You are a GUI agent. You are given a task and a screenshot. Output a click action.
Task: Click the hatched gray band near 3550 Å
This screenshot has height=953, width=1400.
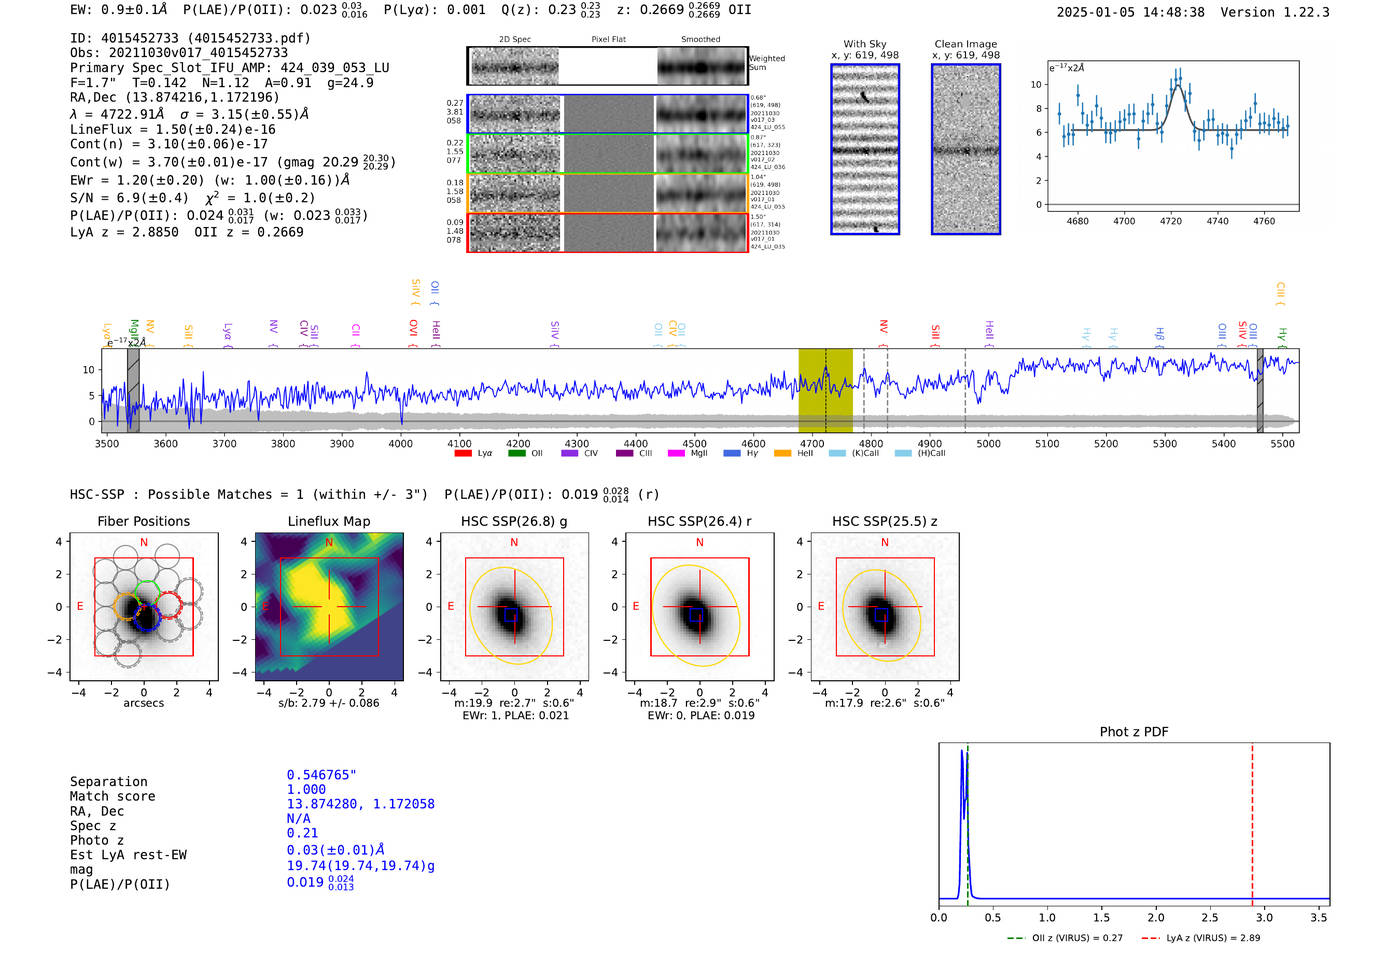tap(133, 390)
